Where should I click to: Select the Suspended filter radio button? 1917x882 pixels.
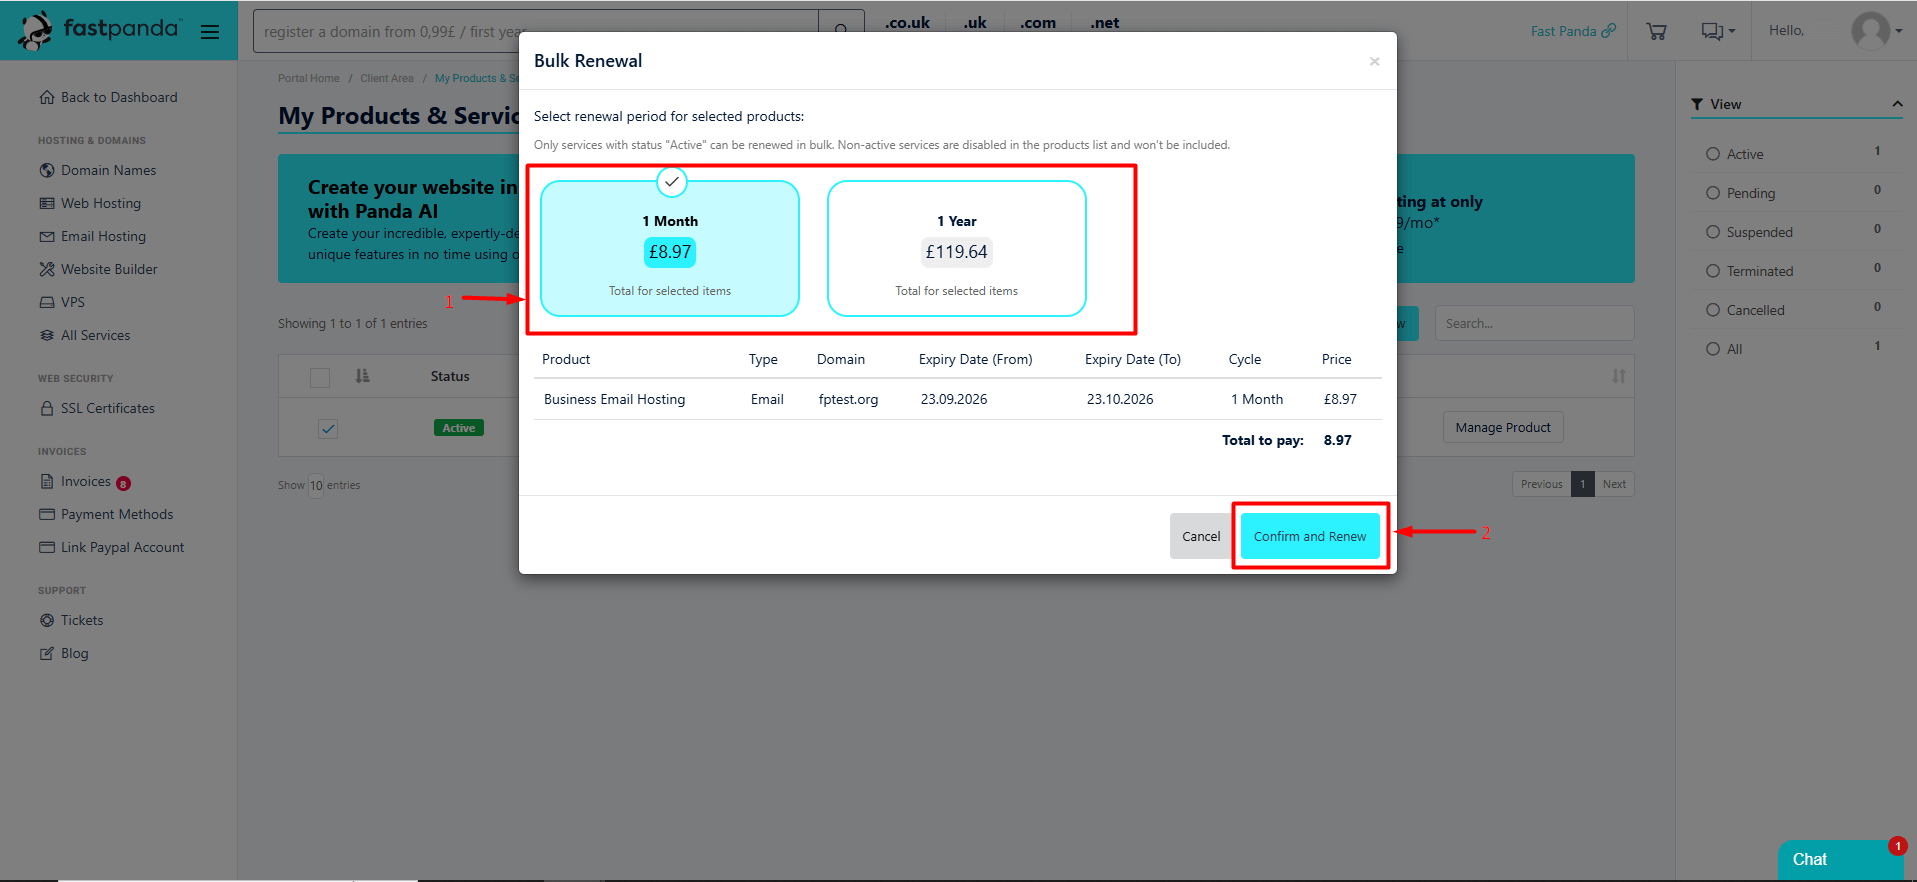pos(1713,232)
